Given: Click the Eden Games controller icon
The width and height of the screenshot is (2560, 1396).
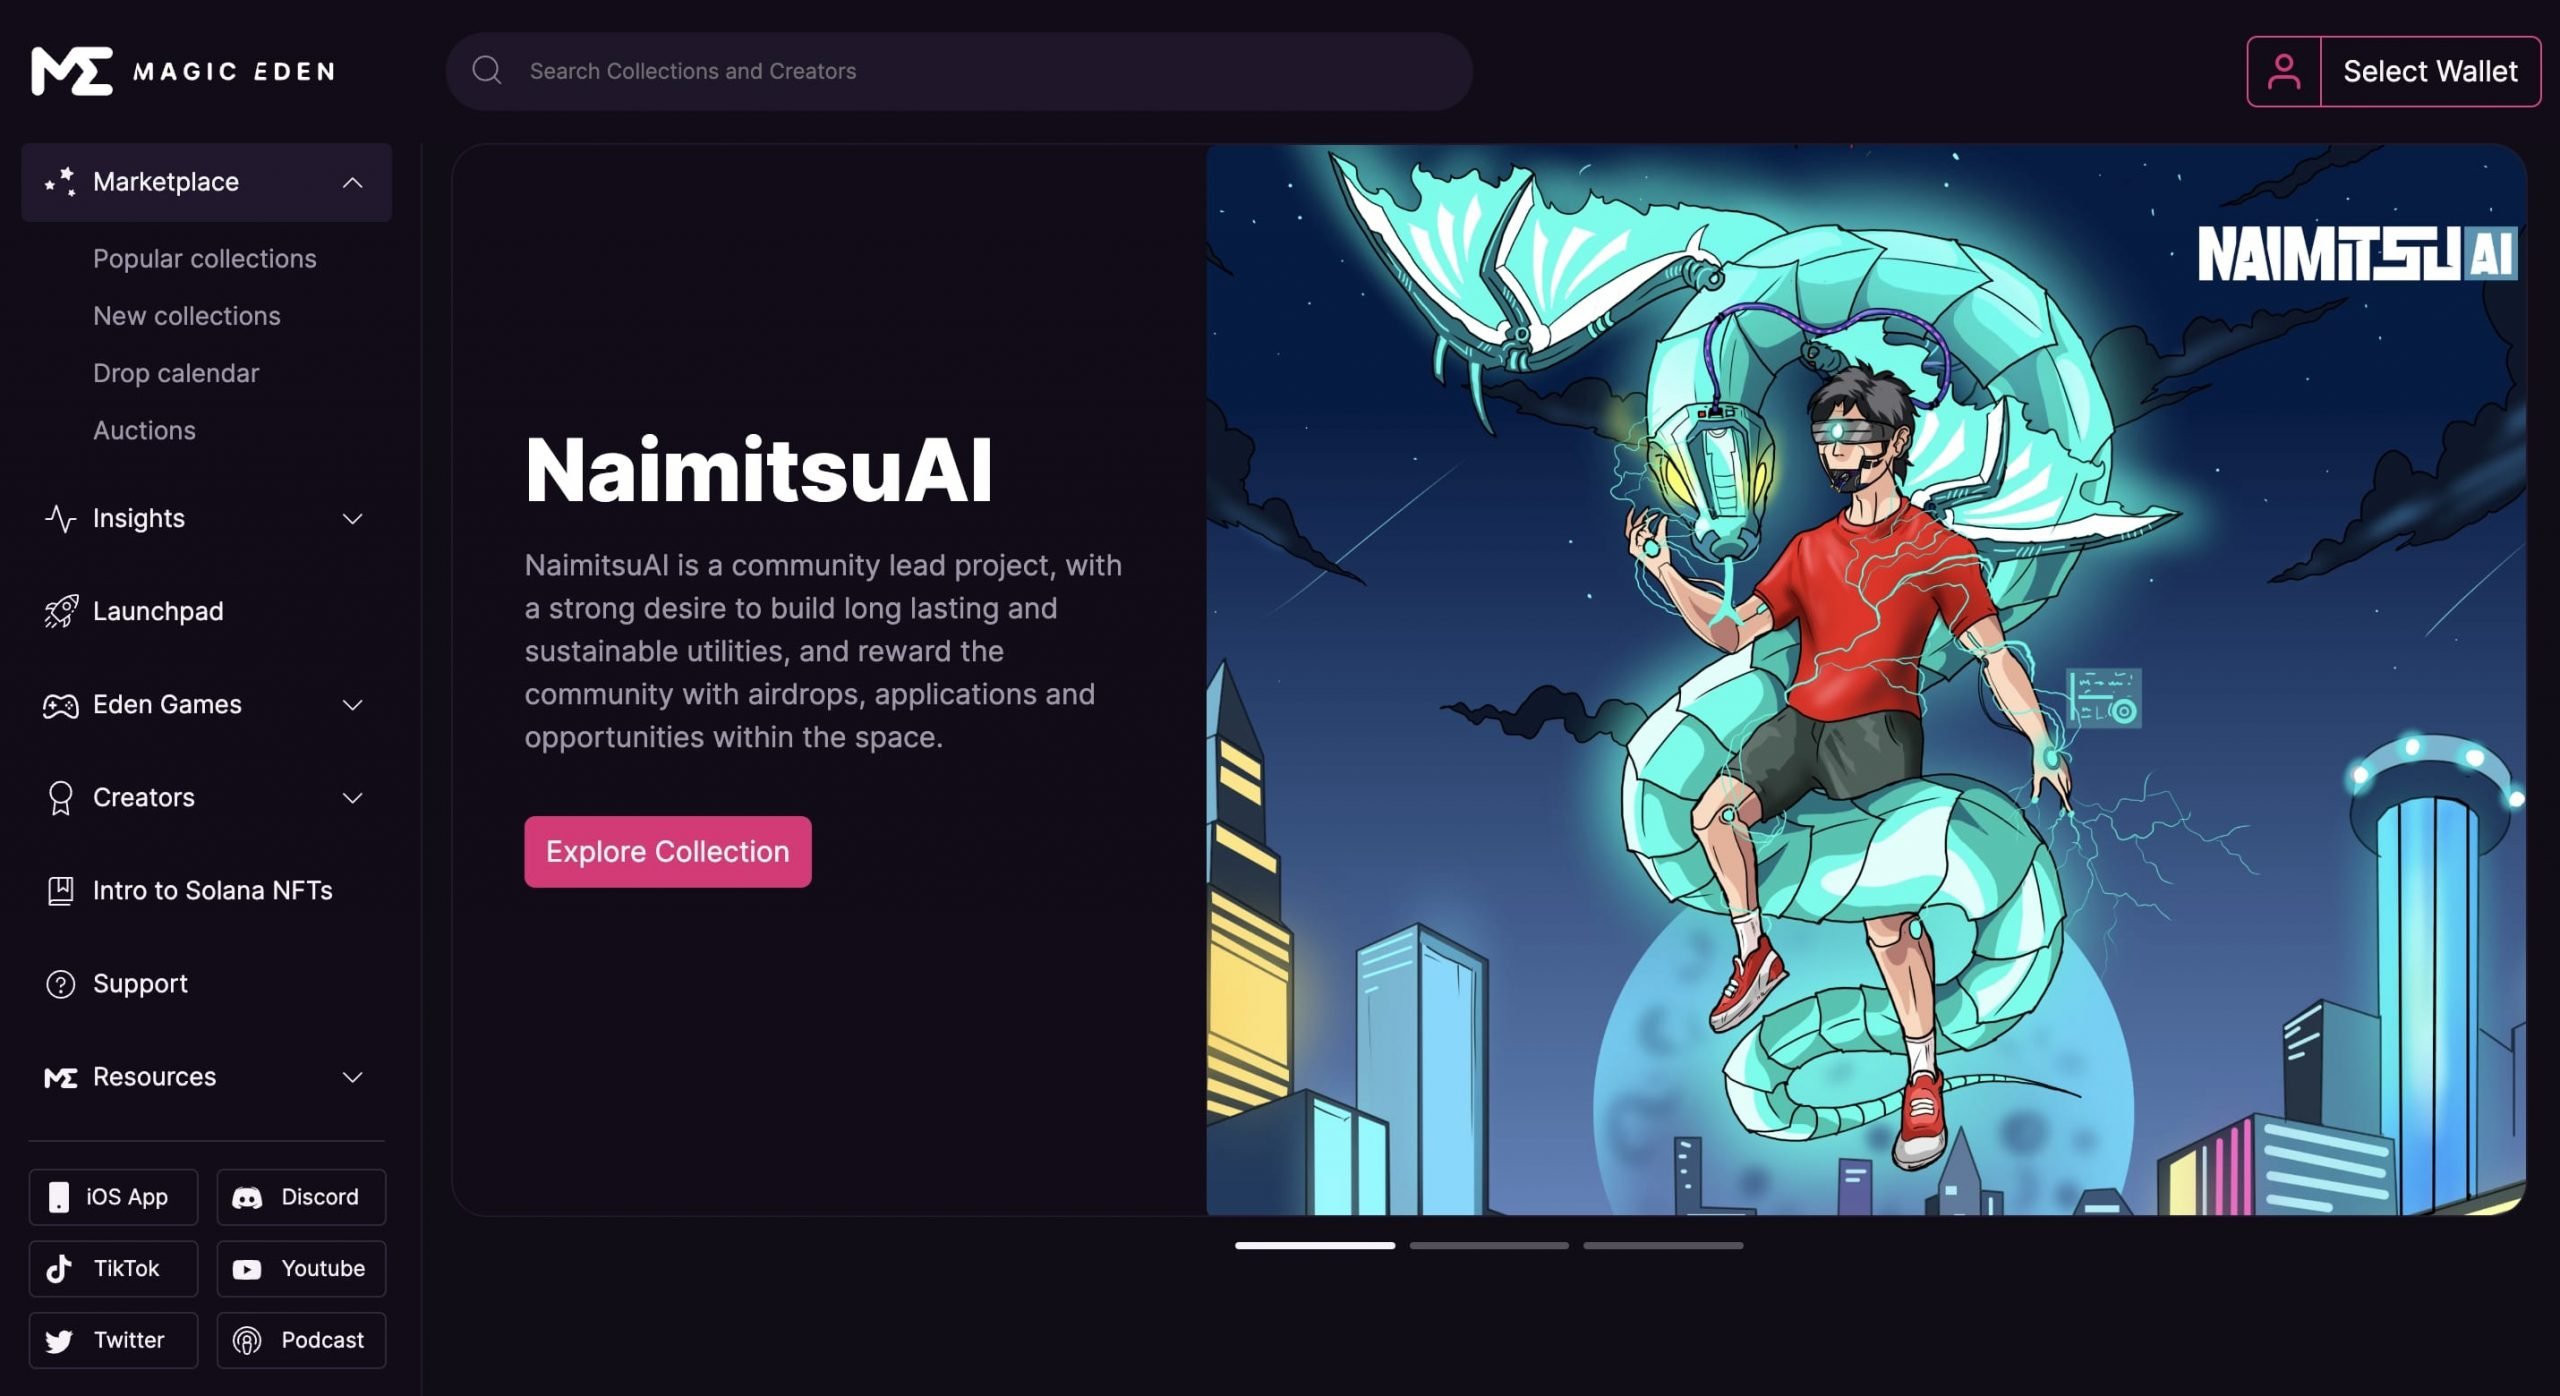Looking at the screenshot, I should pos(60,703).
